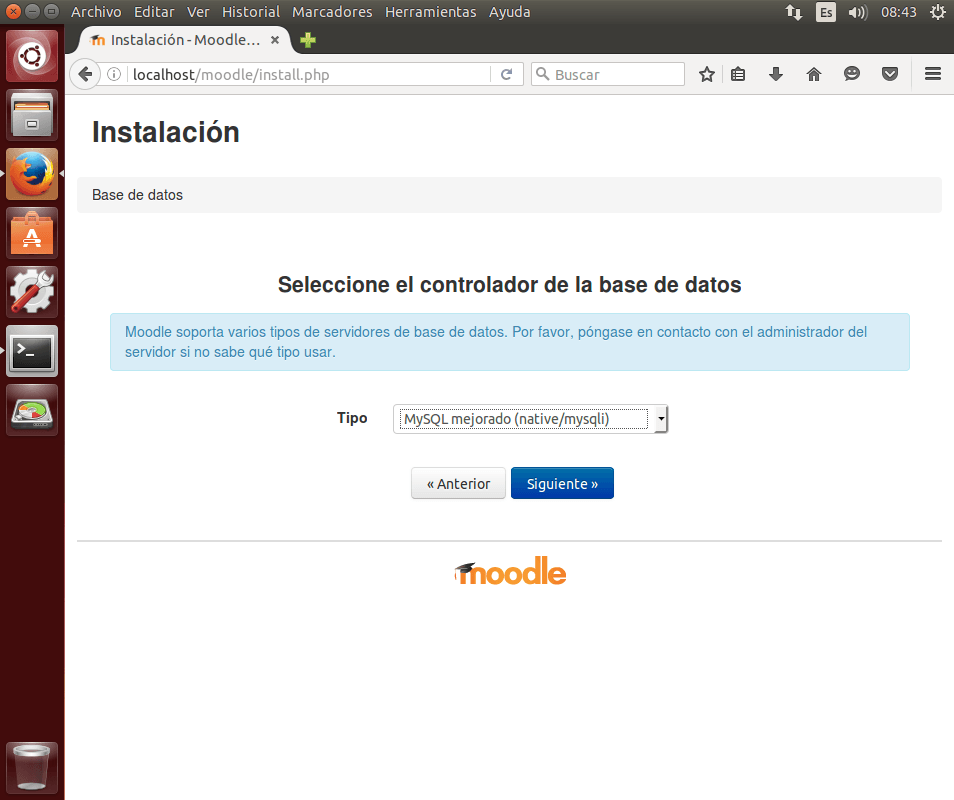954x800 pixels.
Task: Open the Pocket icon in toolbar
Action: [890, 74]
